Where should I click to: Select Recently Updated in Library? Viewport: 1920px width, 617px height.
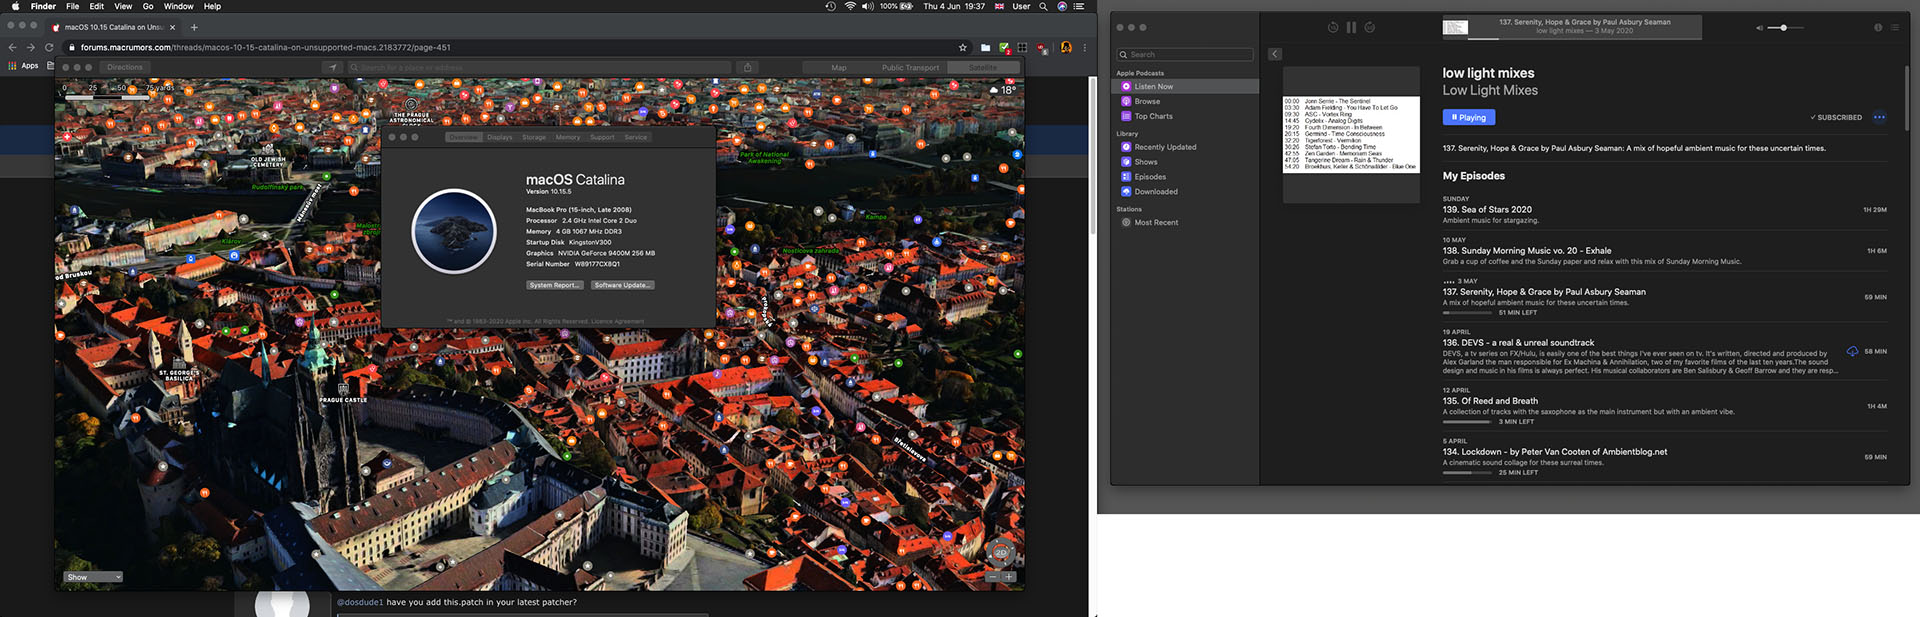point(1185,147)
